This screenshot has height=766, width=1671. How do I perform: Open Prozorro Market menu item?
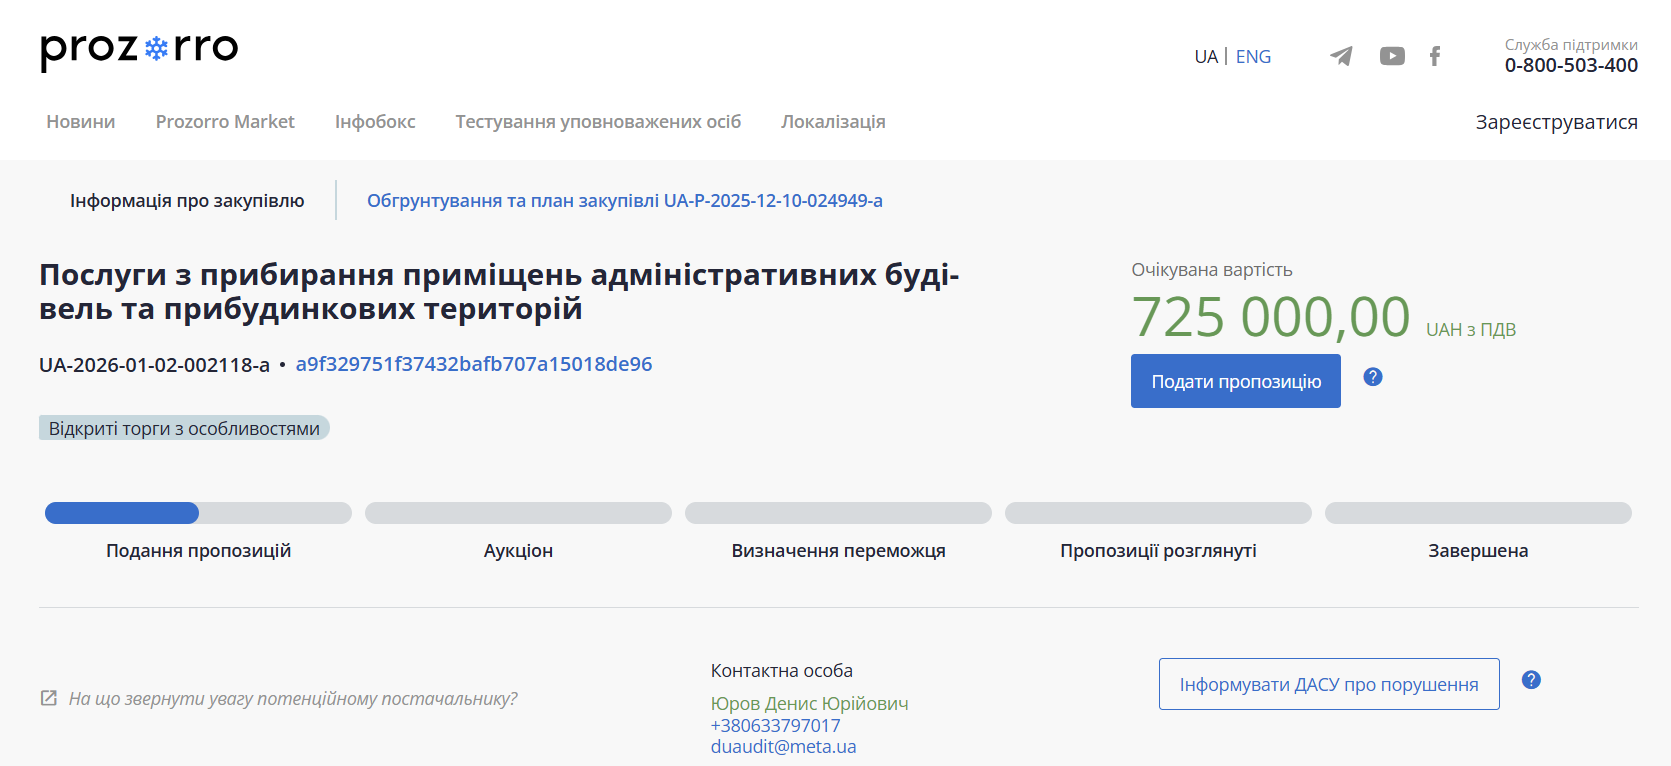coord(225,122)
